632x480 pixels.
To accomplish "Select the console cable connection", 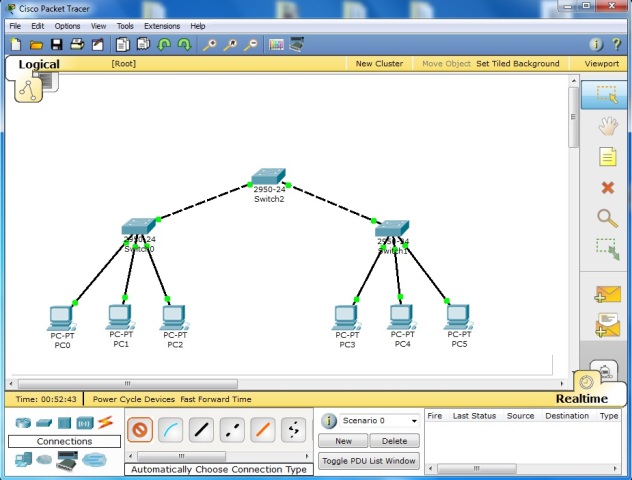I will 170,430.
